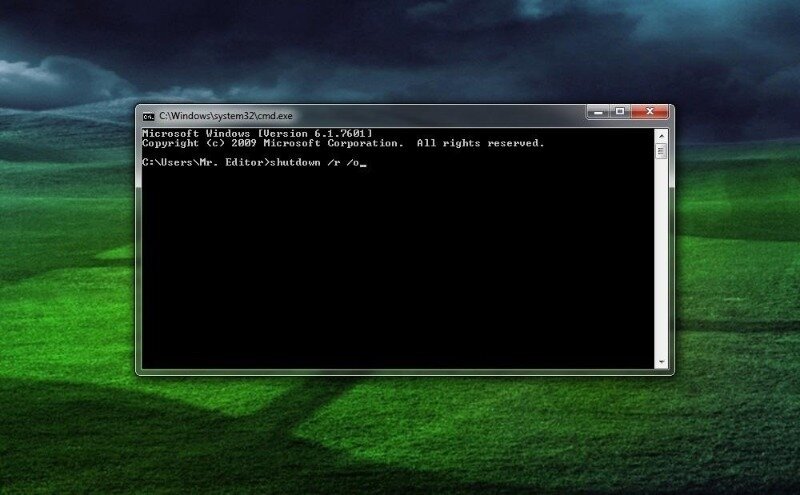Click the typed command "shutdown /r /o"
The height and width of the screenshot is (495, 800).
(314, 162)
